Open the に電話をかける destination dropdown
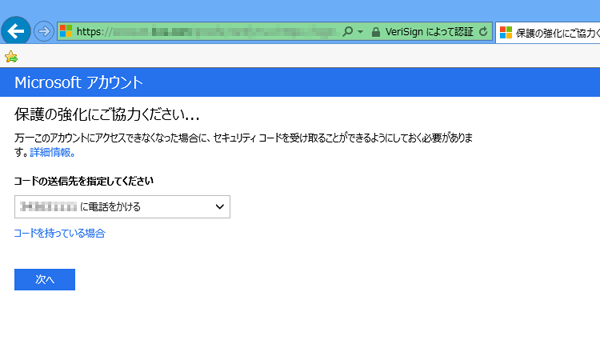Viewport: 600px width, 360px height. coord(122,207)
